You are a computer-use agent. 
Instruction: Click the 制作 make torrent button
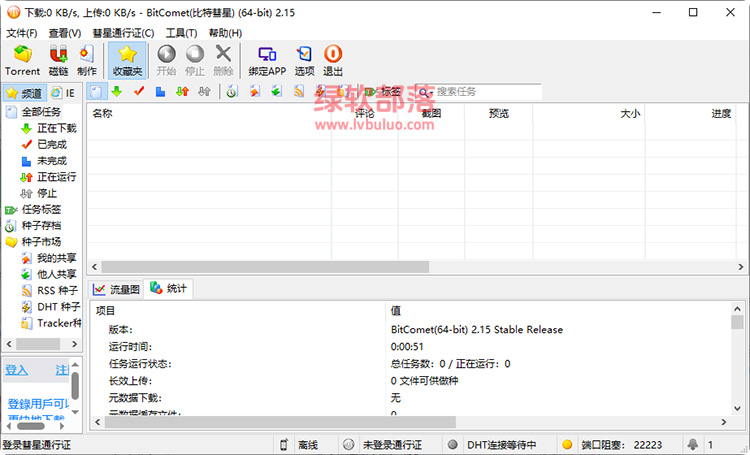pos(87,60)
